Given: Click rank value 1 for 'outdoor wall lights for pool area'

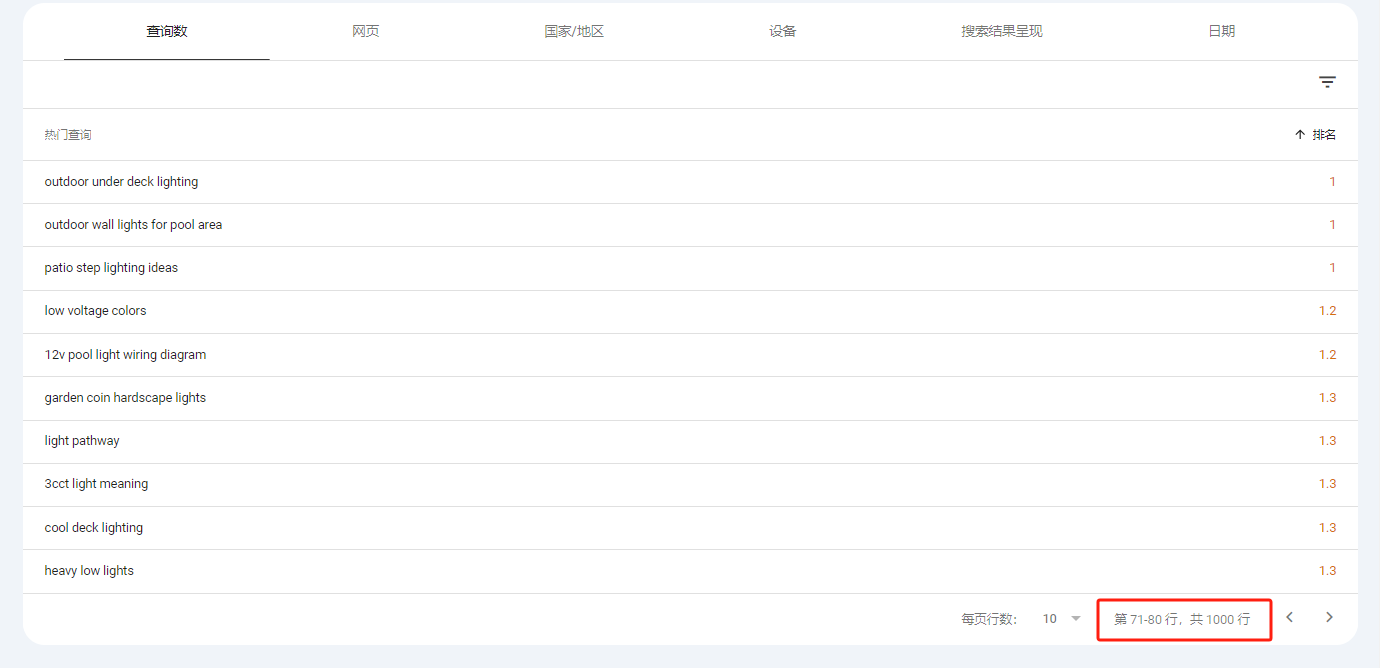Looking at the screenshot, I should (x=1332, y=225).
